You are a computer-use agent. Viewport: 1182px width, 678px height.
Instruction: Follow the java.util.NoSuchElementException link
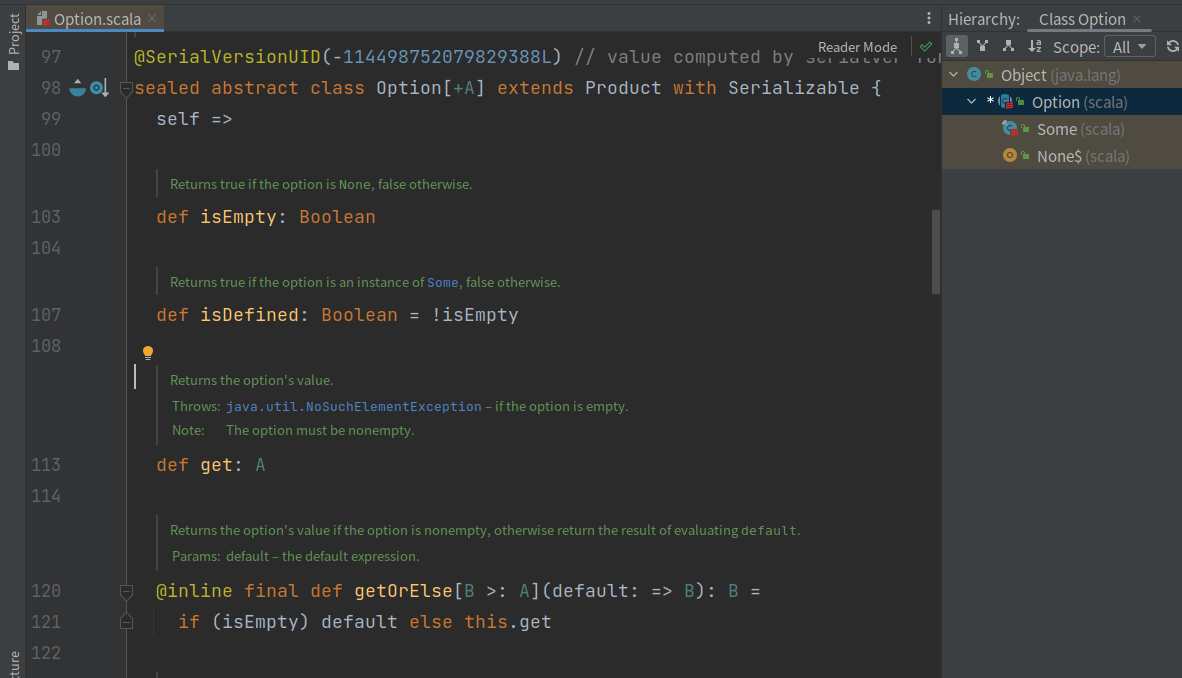click(x=354, y=406)
